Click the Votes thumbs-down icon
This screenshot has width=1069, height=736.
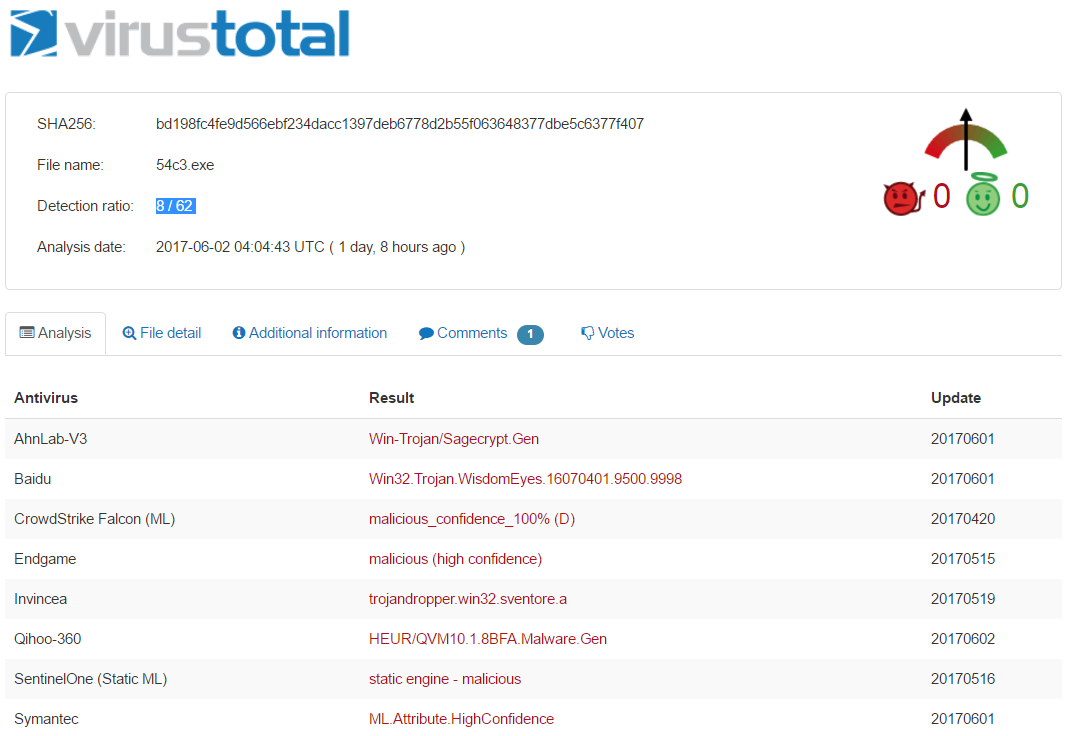pos(587,333)
